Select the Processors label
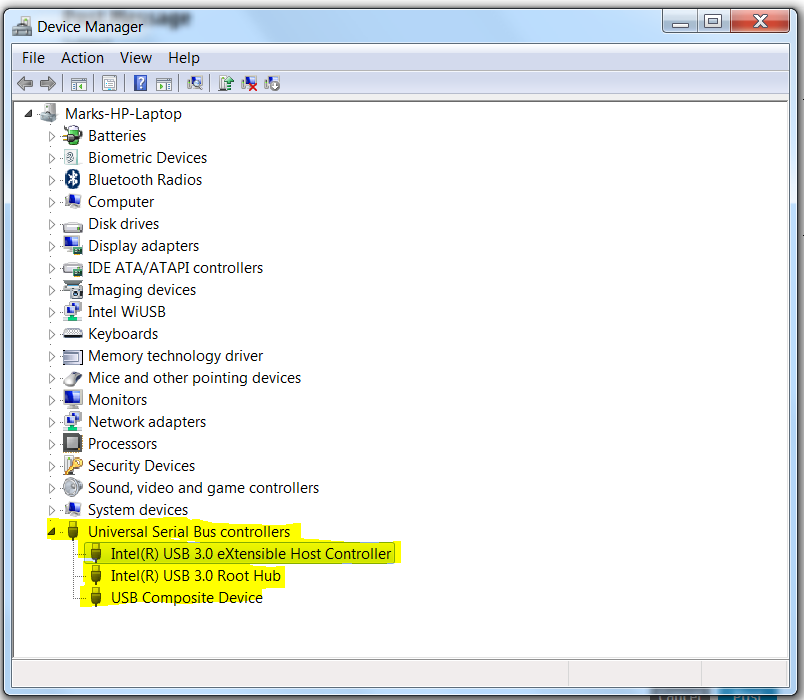Screen dimensions: 804x700 click(x=122, y=444)
